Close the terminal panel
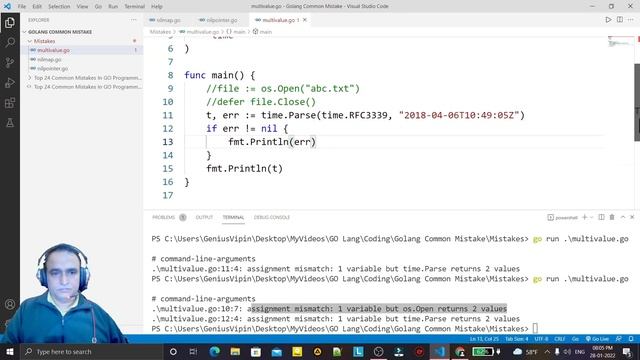The image size is (640, 360). (x=632, y=217)
